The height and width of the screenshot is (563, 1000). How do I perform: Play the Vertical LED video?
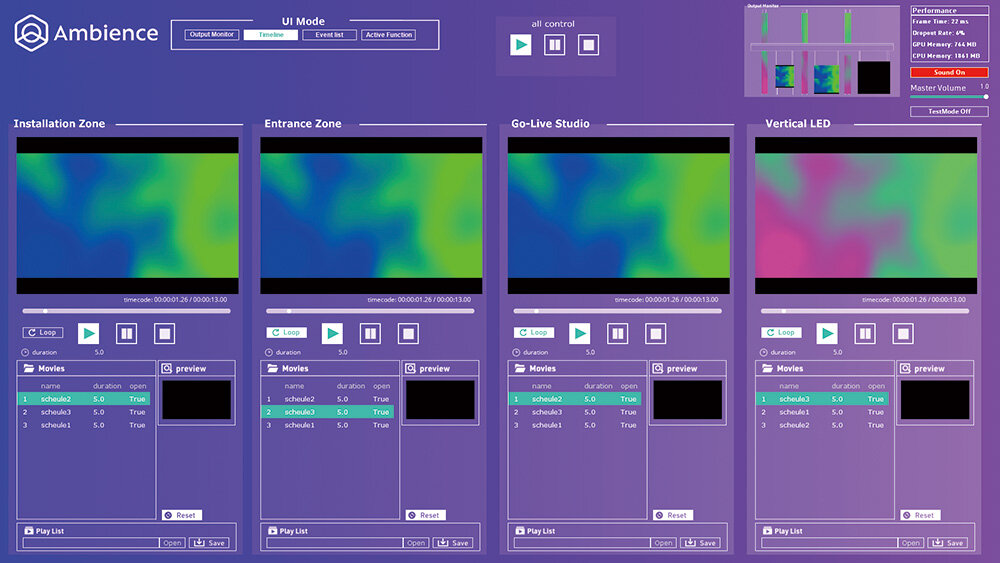827,333
